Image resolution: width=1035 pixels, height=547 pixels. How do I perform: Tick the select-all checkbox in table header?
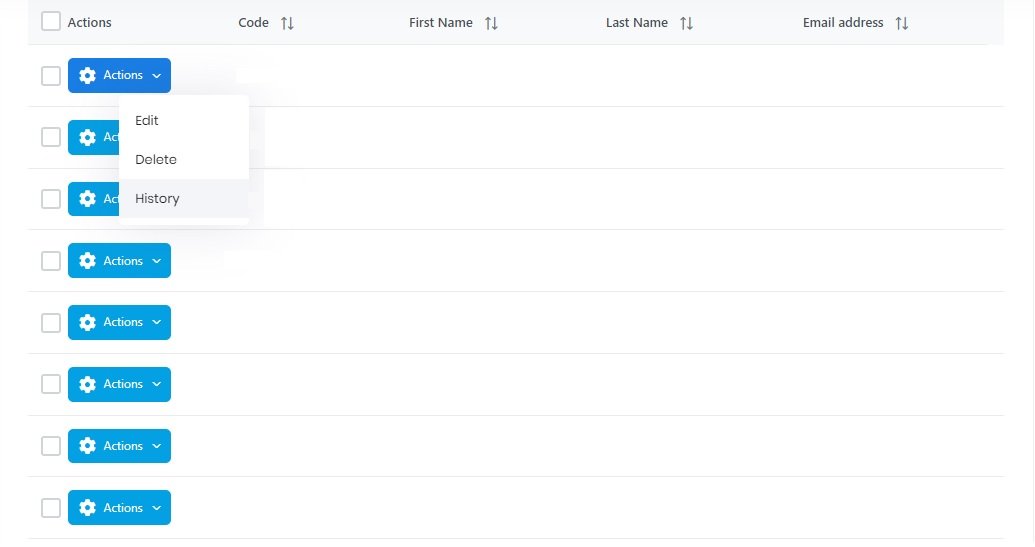pyautogui.click(x=51, y=22)
